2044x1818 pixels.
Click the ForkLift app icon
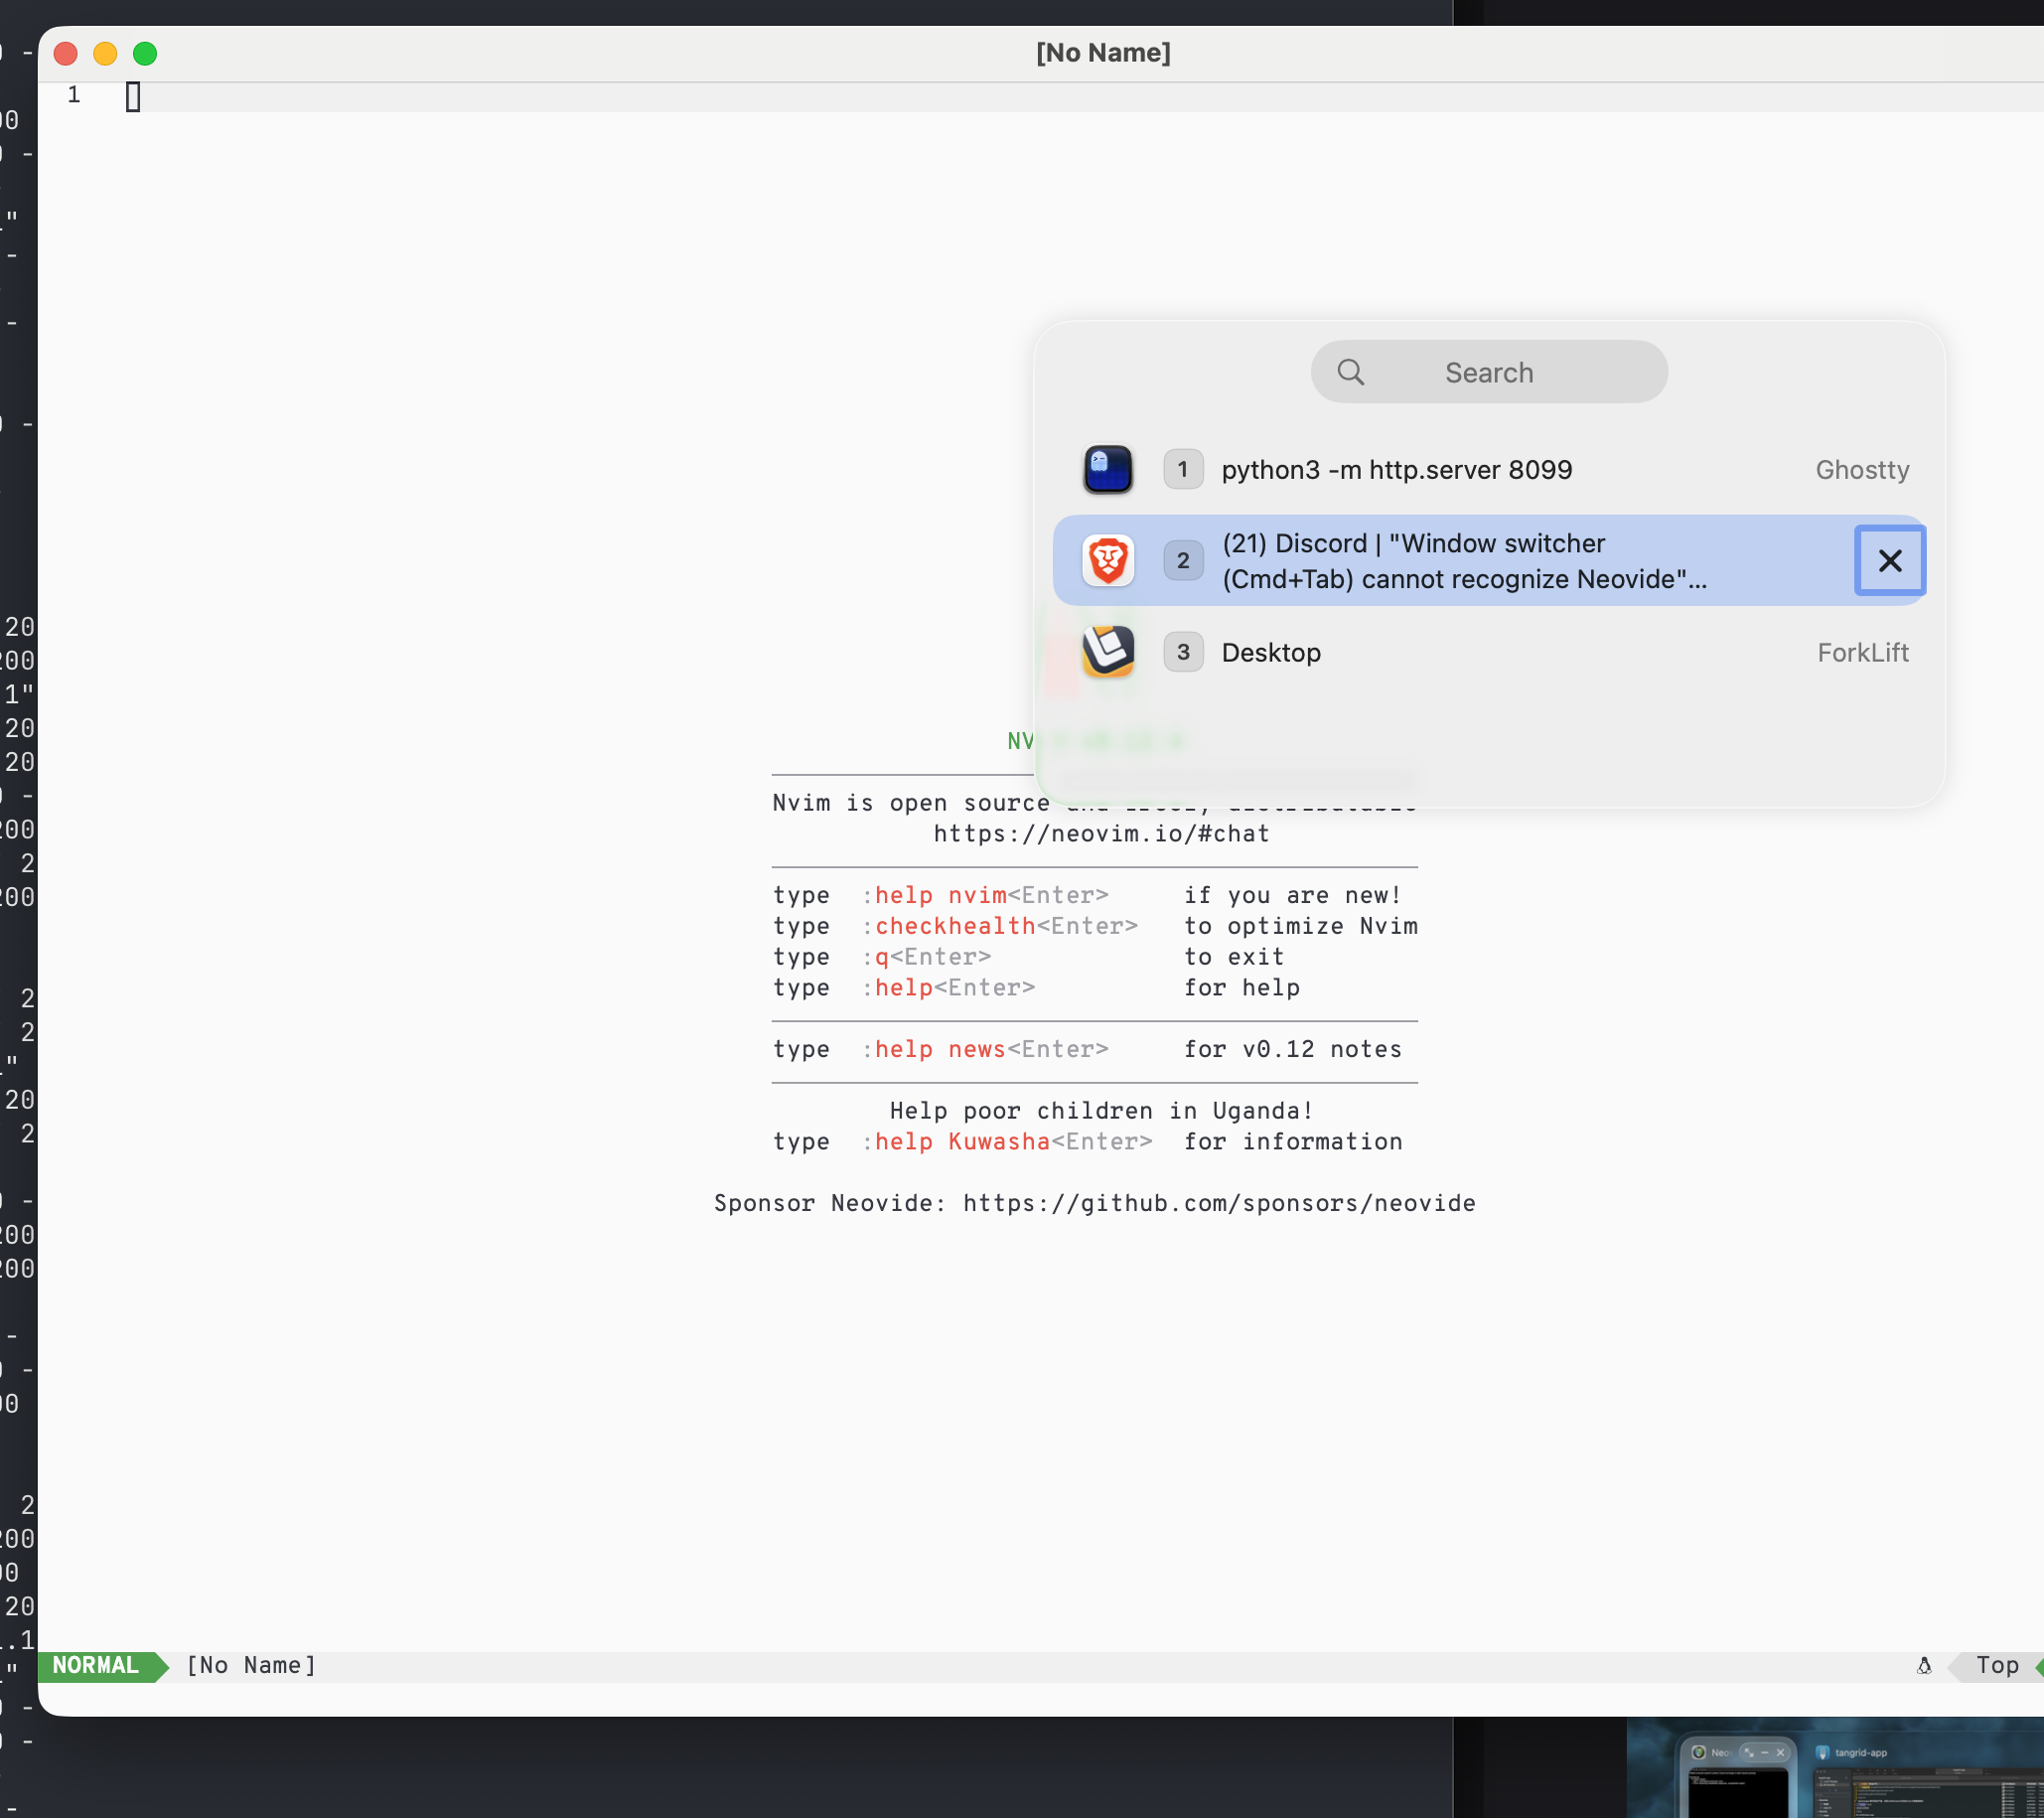(1107, 652)
